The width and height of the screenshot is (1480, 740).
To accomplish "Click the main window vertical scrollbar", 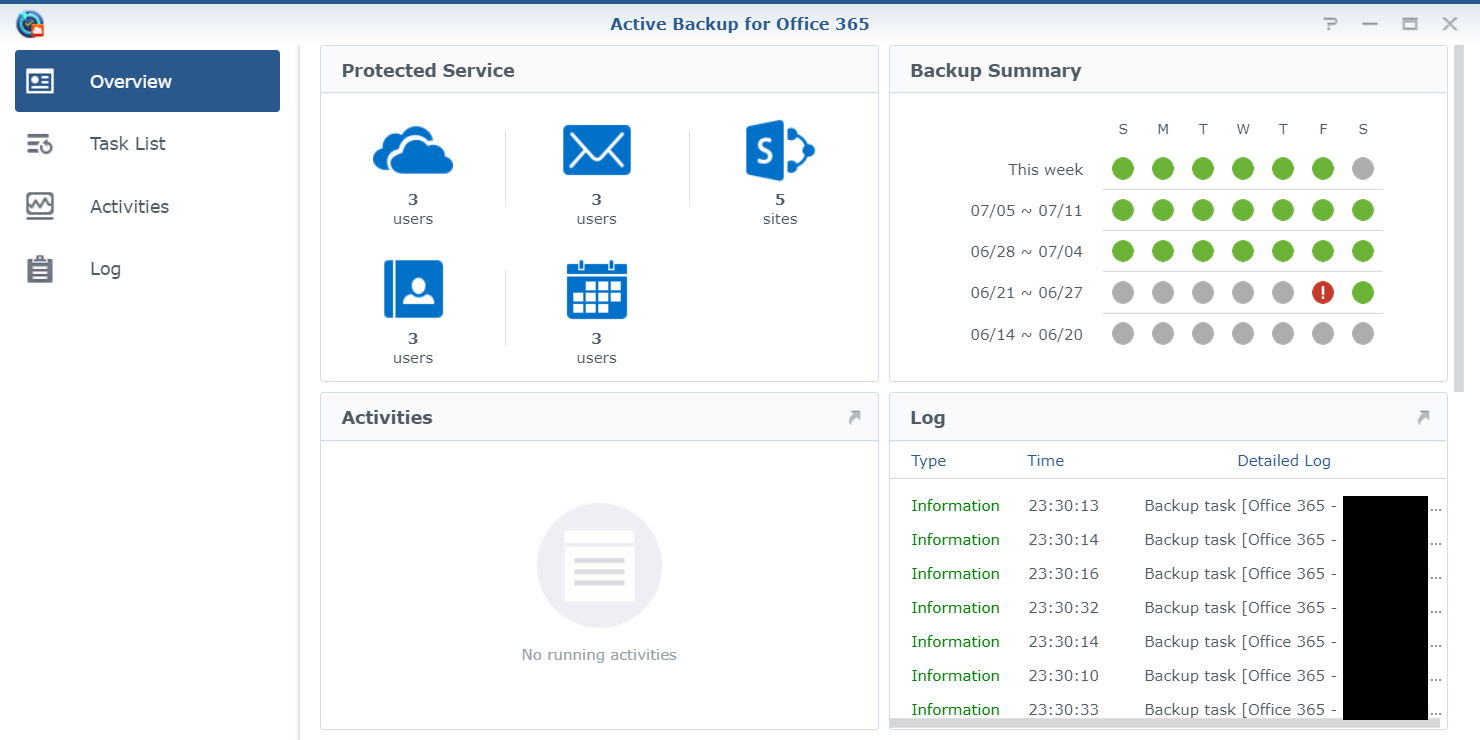I will pyautogui.click(x=1459, y=217).
